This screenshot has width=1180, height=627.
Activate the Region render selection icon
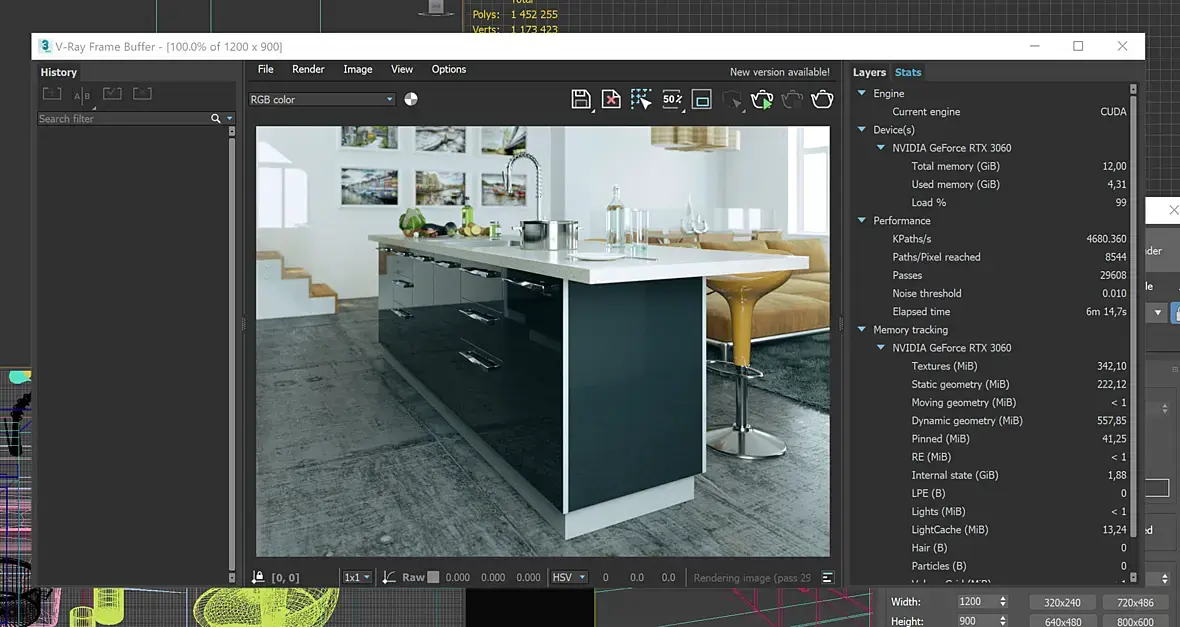pos(641,99)
